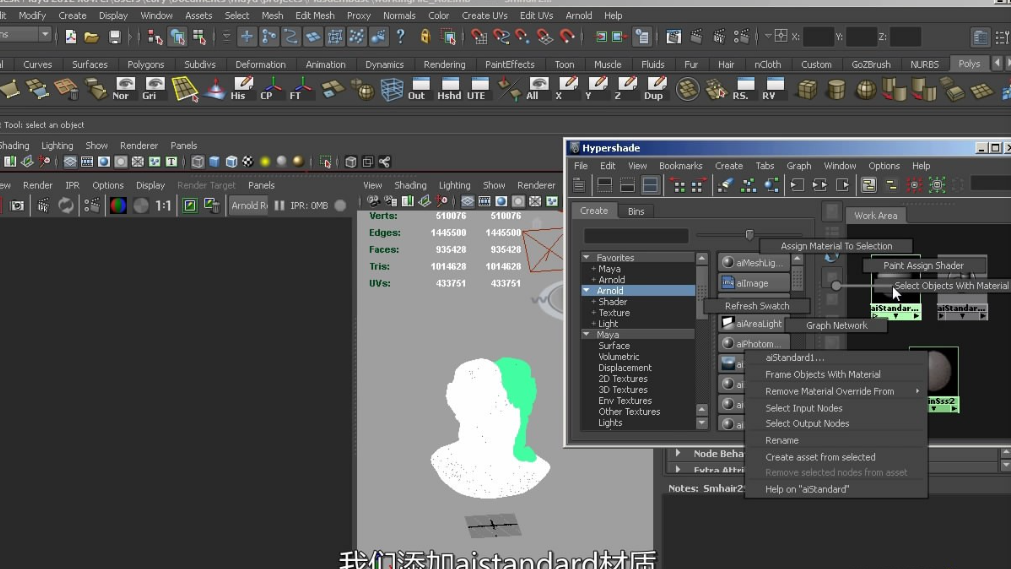
Task: Create an aiMeshLight node
Action: click(x=752, y=263)
